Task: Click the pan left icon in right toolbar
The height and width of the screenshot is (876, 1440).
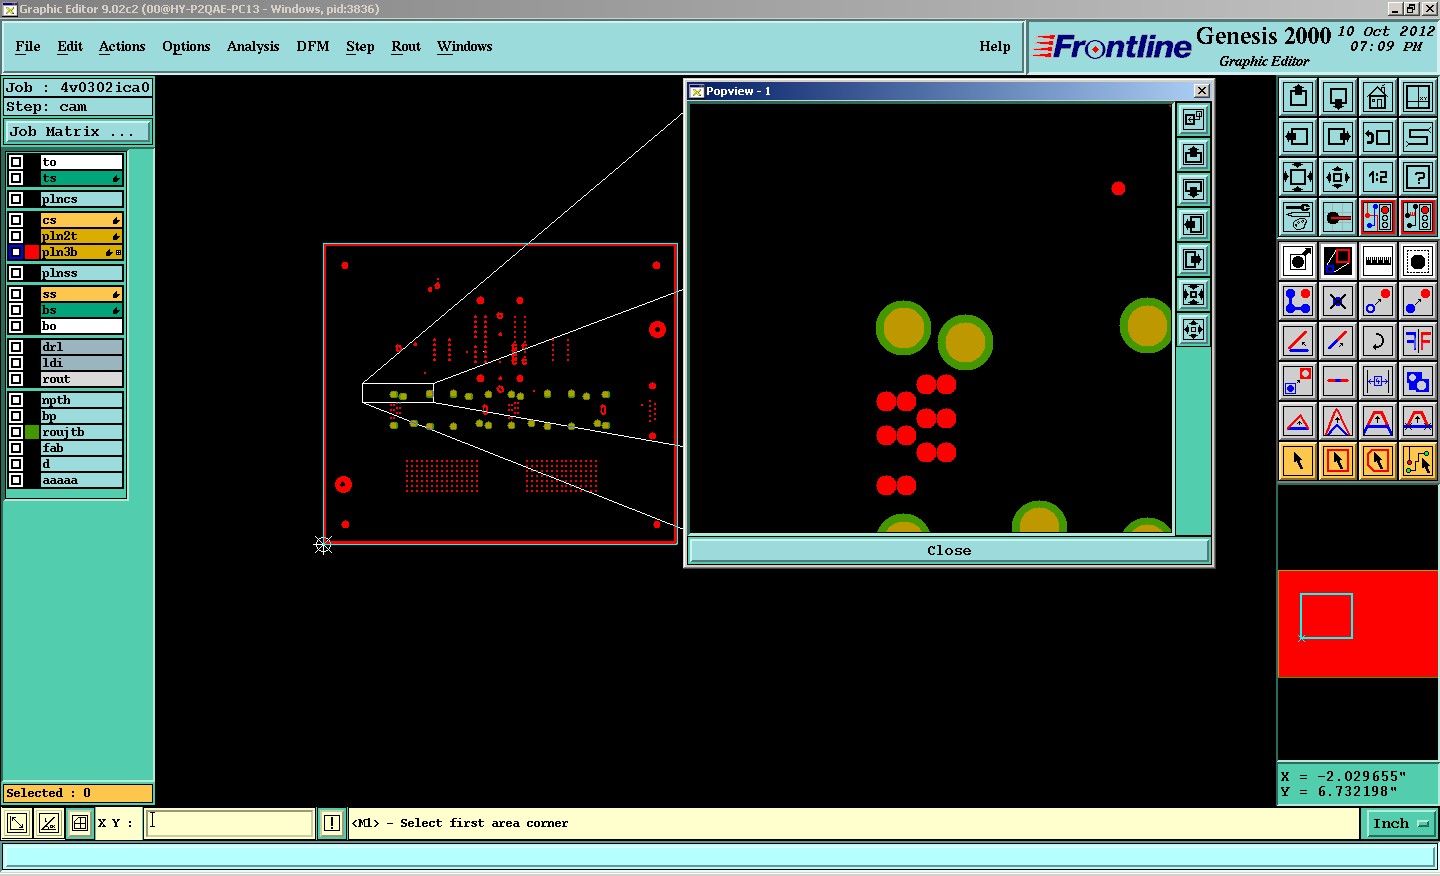Action: pos(1298,137)
